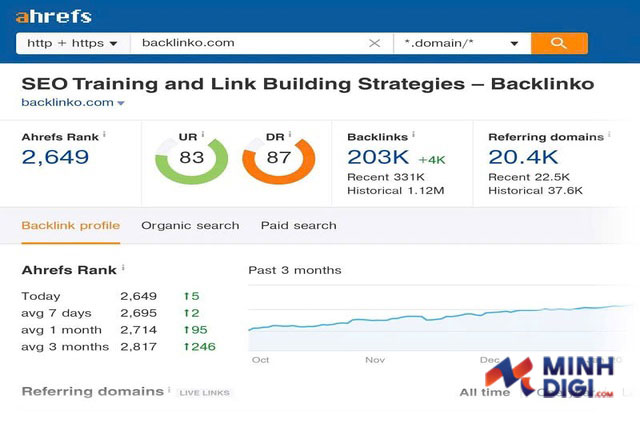Click the +4K backlinks change value
640x423 pixels.
pyautogui.click(x=432, y=160)
